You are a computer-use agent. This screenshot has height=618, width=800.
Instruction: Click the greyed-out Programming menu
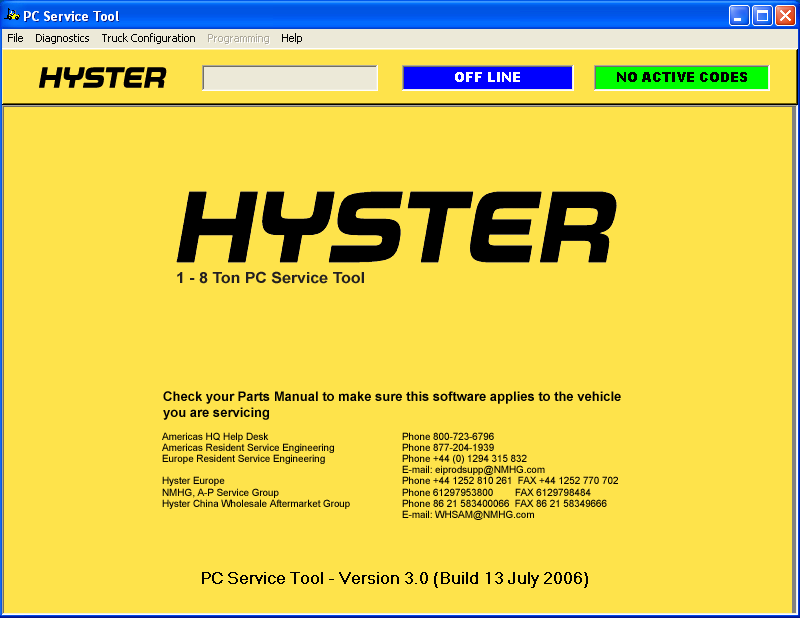[238, 38]
